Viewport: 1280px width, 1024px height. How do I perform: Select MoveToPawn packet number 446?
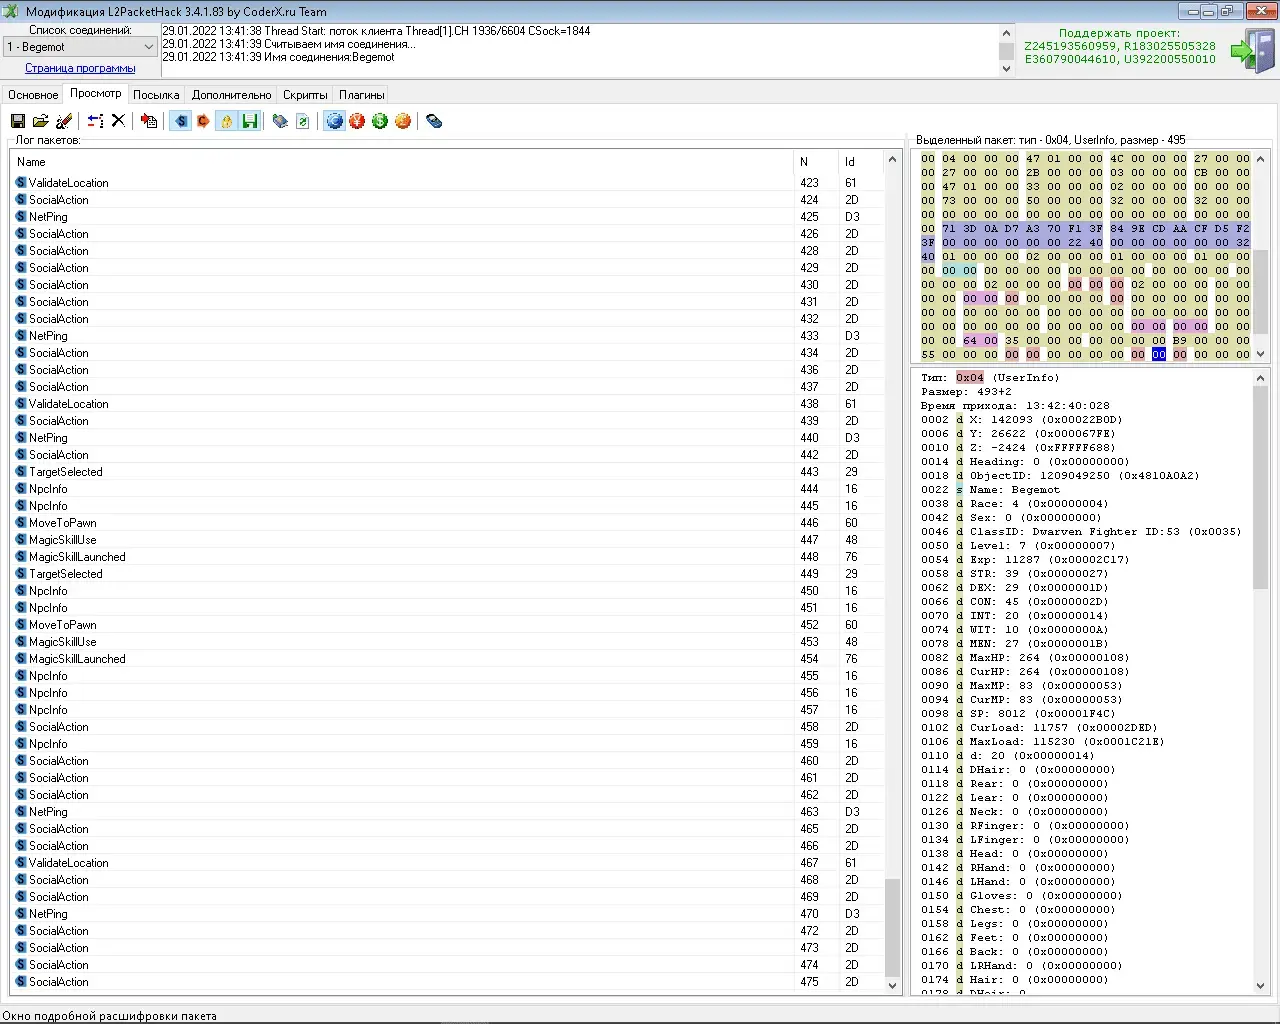(448, 523)
